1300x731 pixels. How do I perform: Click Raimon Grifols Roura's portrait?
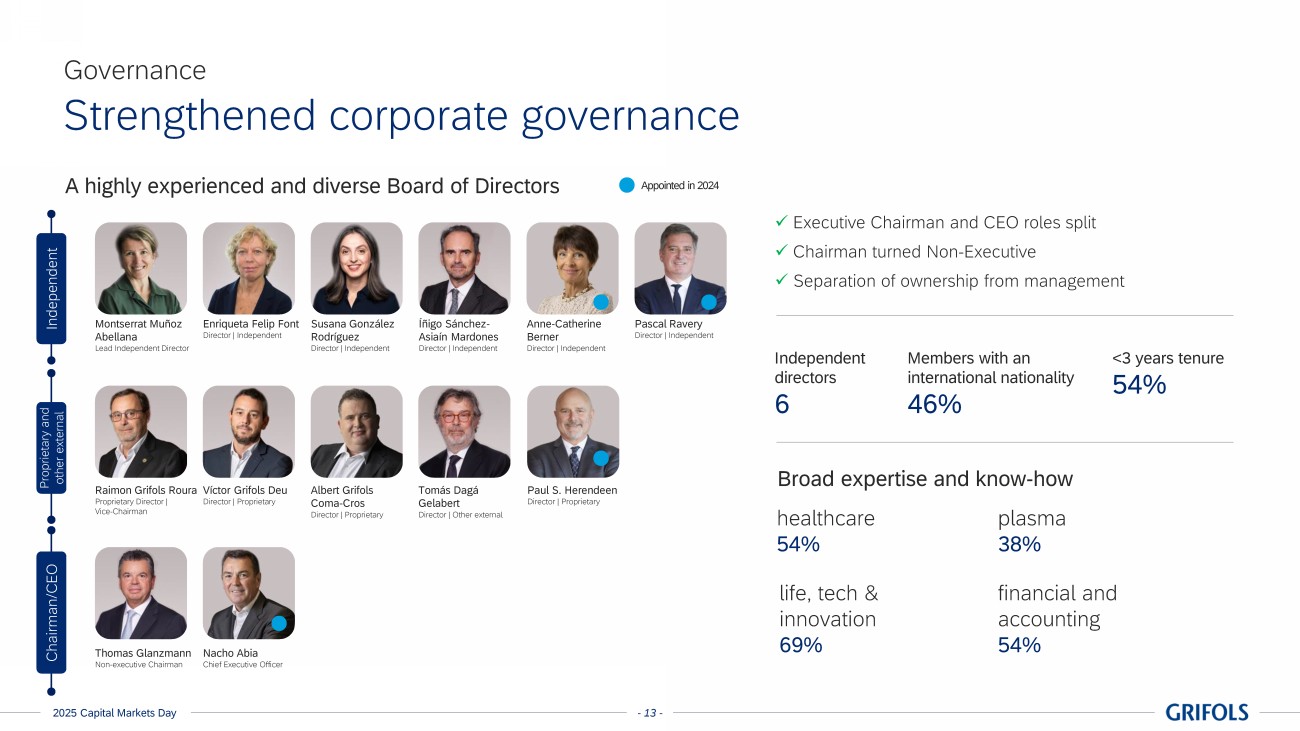[x=141, y=432]
